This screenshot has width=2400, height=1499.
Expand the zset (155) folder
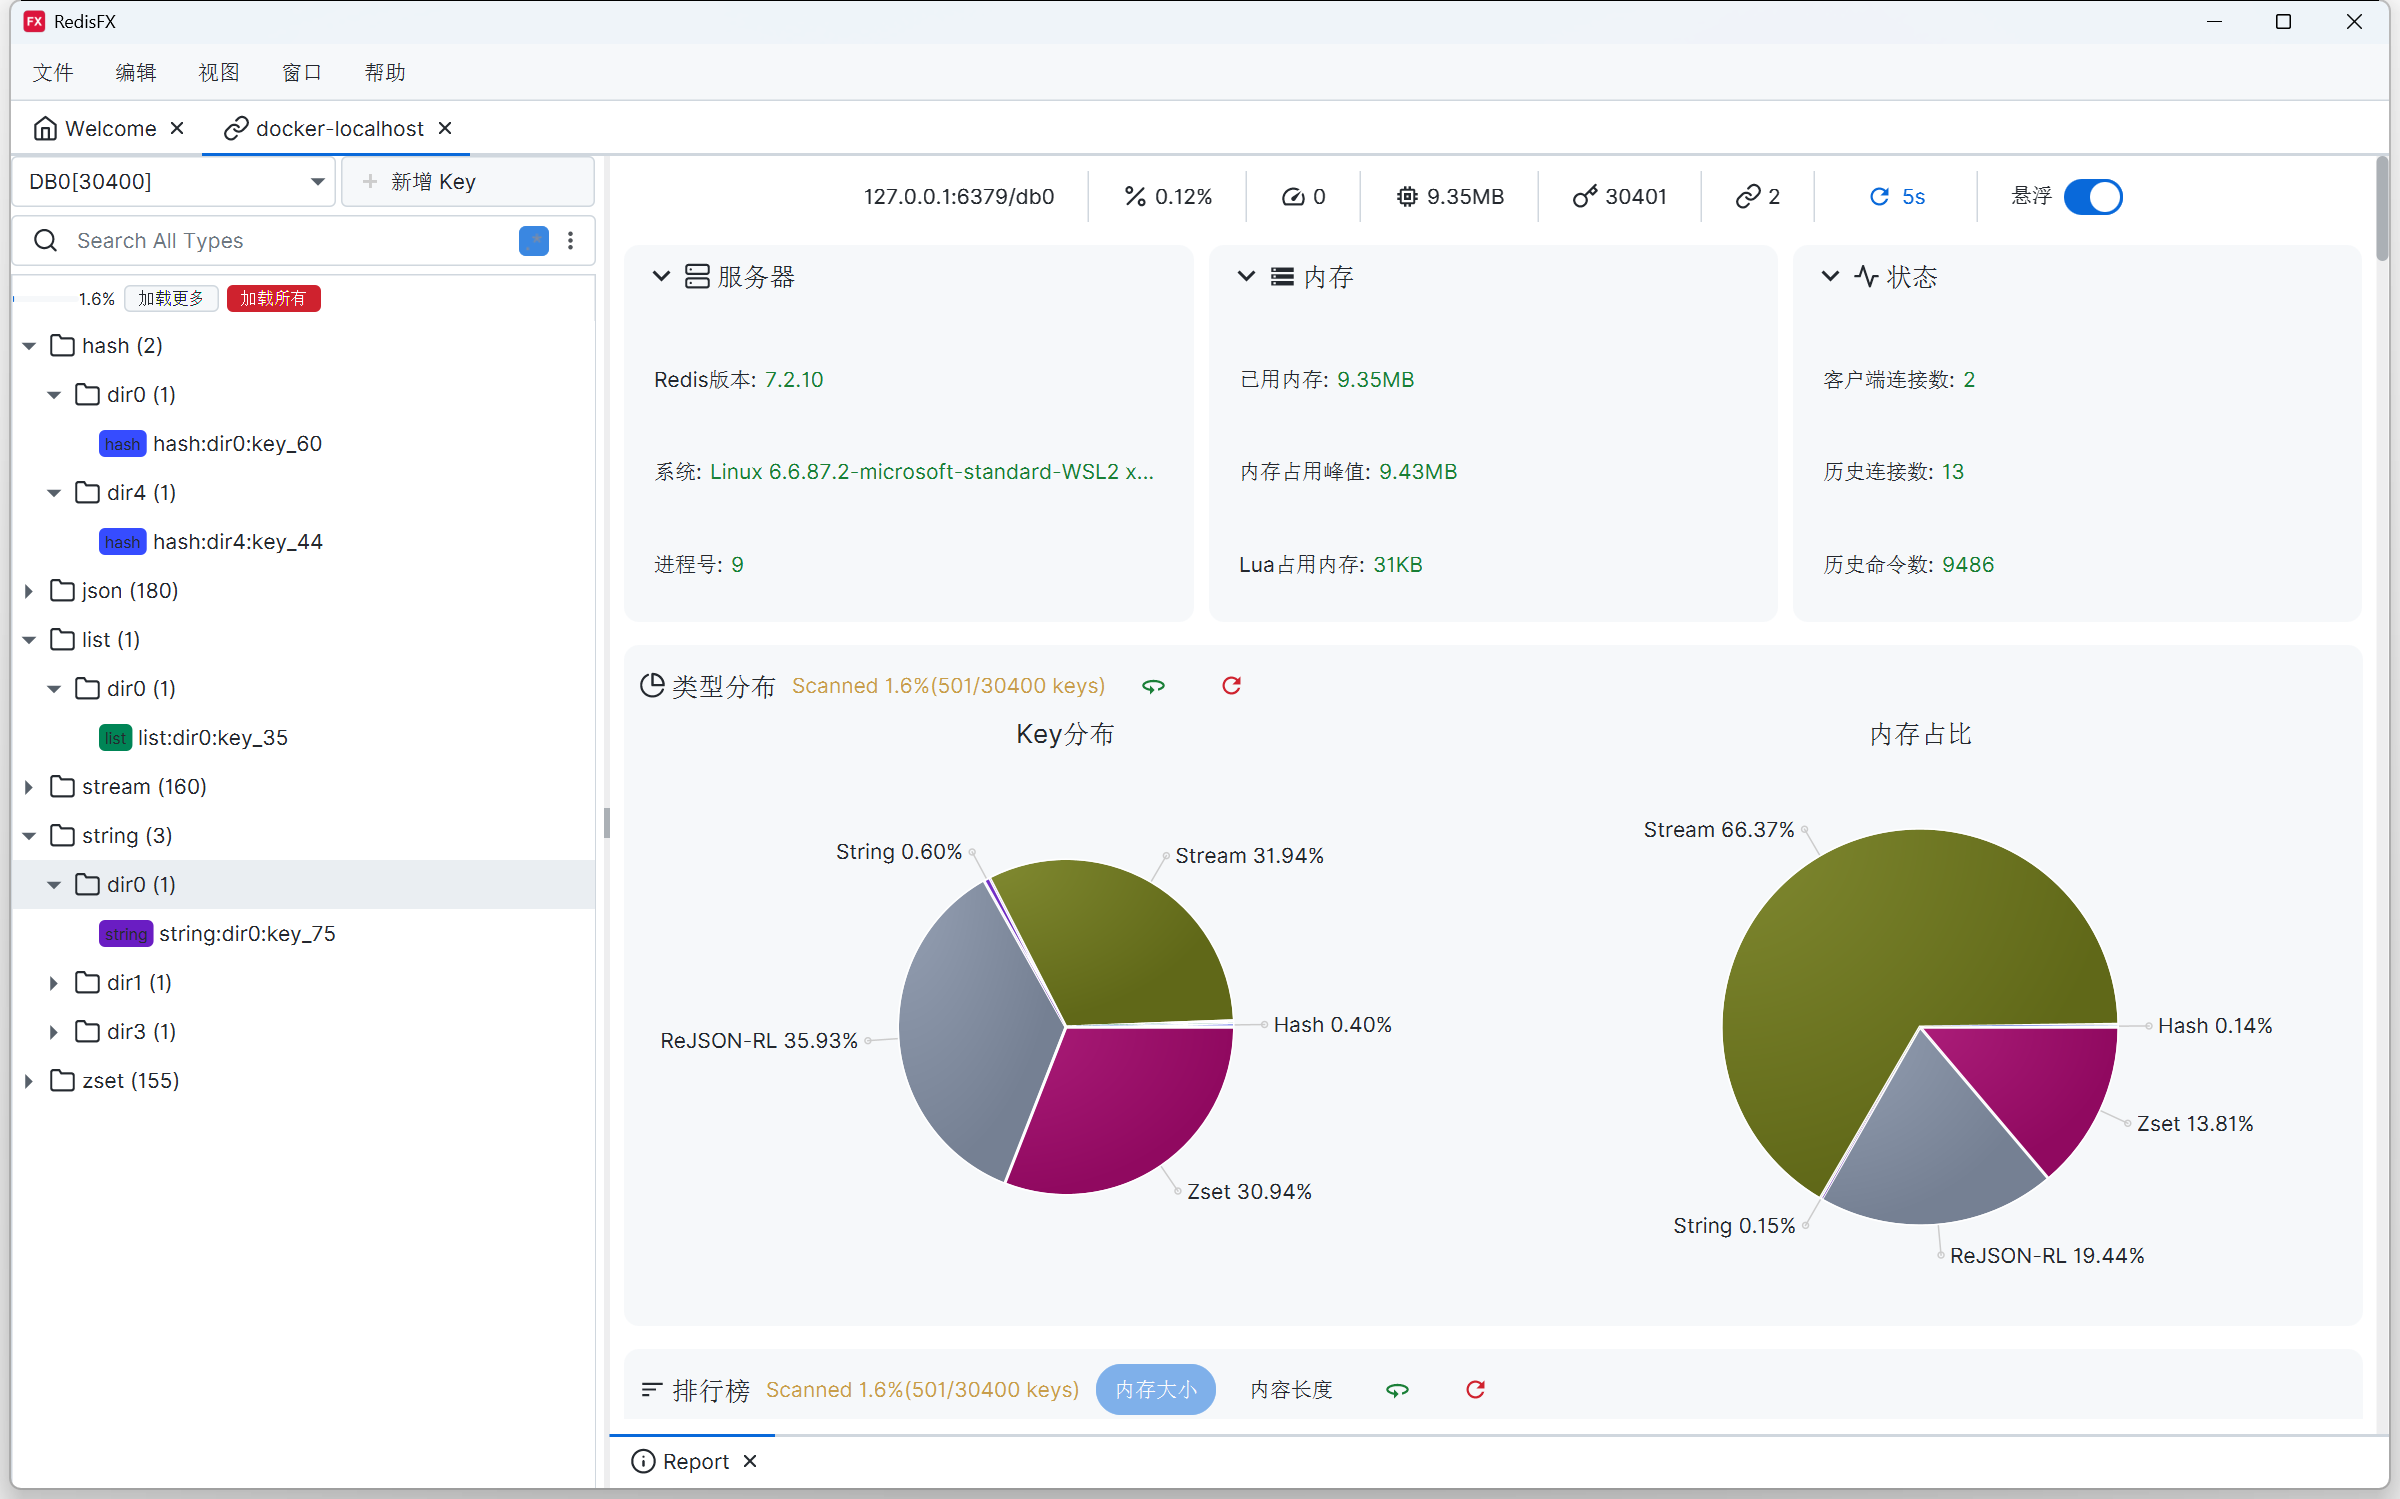pos(28,1080)
